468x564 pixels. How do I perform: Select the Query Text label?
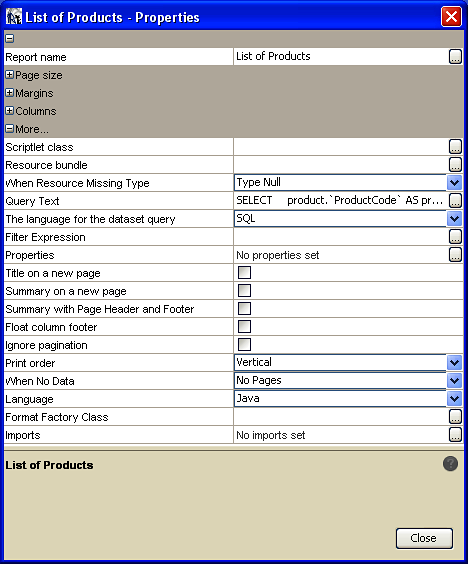click(x=32, y=201)
